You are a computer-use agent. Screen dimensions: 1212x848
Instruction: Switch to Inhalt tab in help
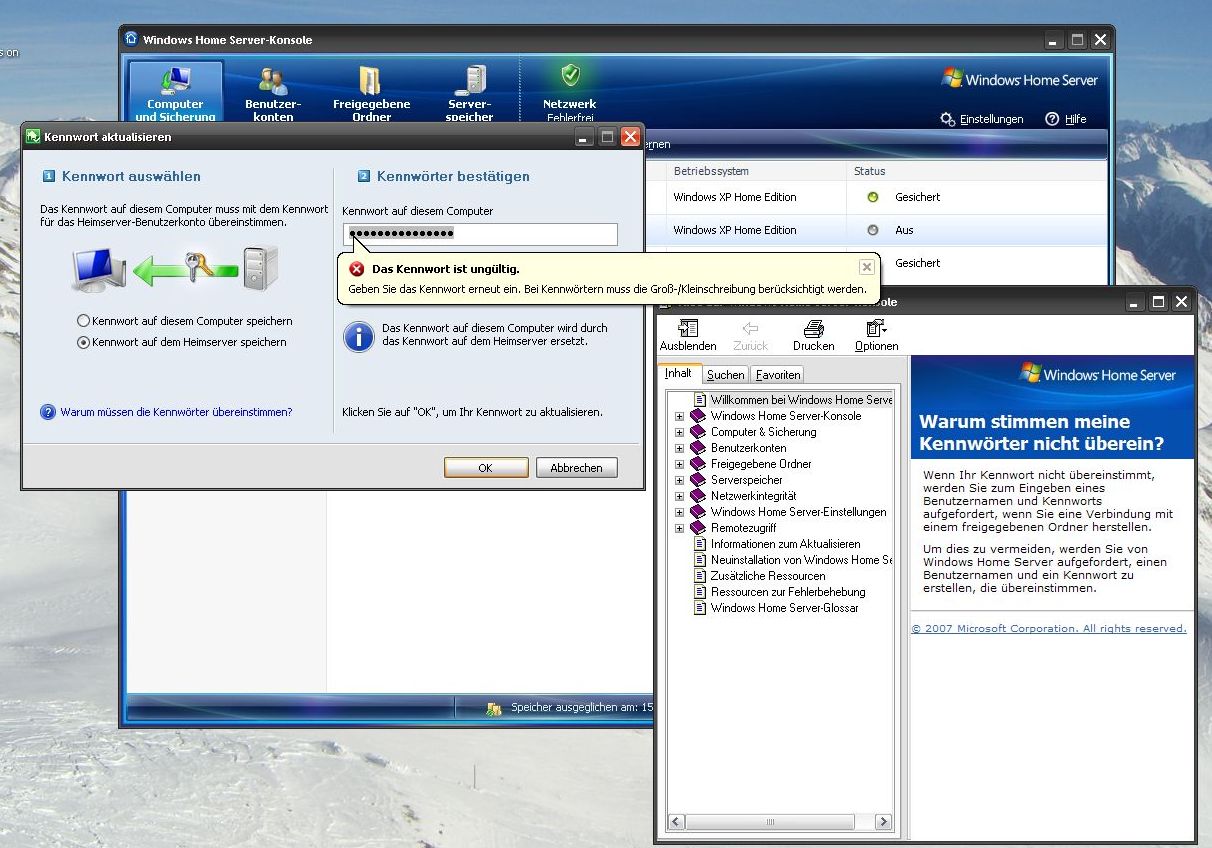click(678, 373)
